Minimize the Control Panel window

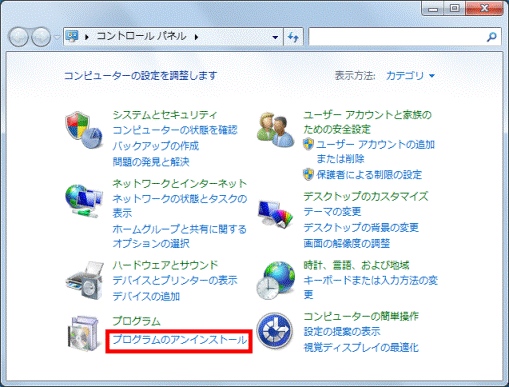pyautogui.click(x=433, y=8)
